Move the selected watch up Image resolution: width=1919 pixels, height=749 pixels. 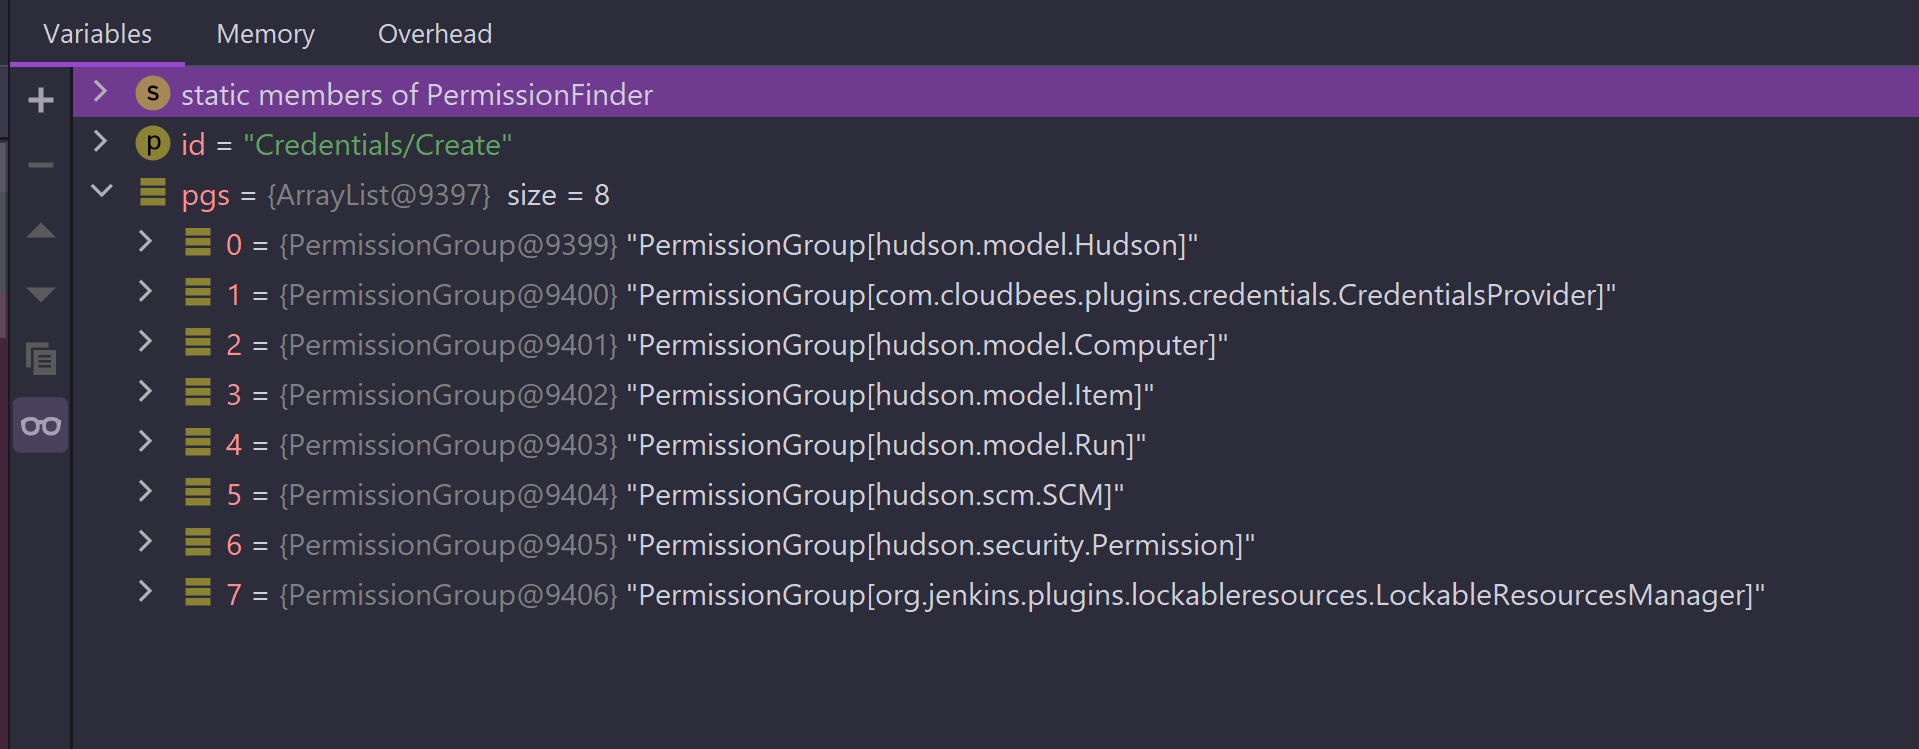pyautogui.click(x=40, y=229)
